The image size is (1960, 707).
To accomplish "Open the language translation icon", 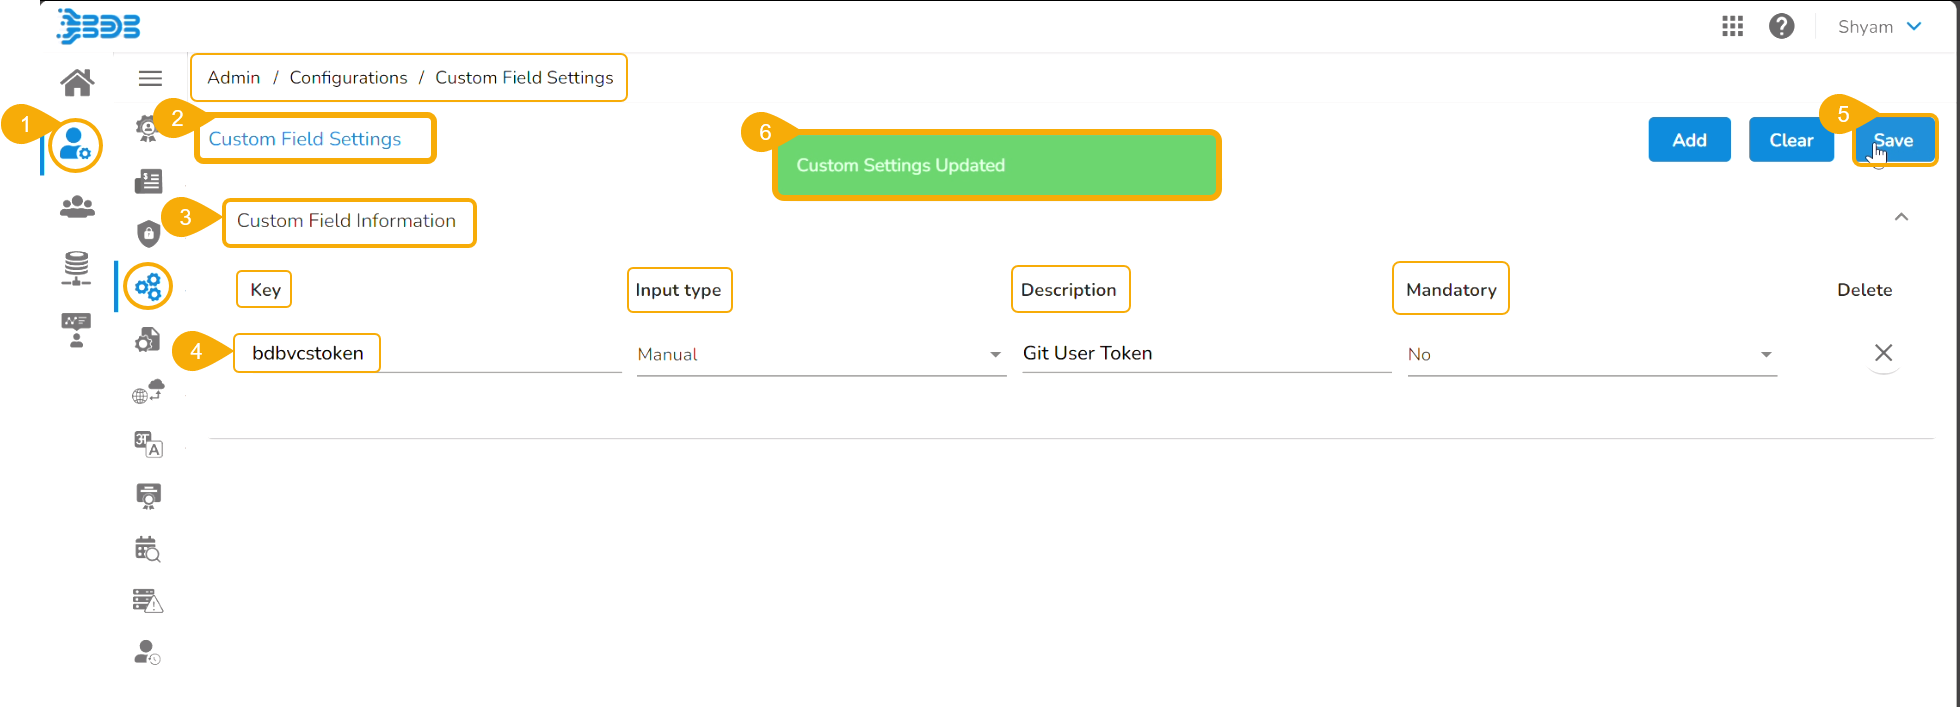I will [148, 444].
